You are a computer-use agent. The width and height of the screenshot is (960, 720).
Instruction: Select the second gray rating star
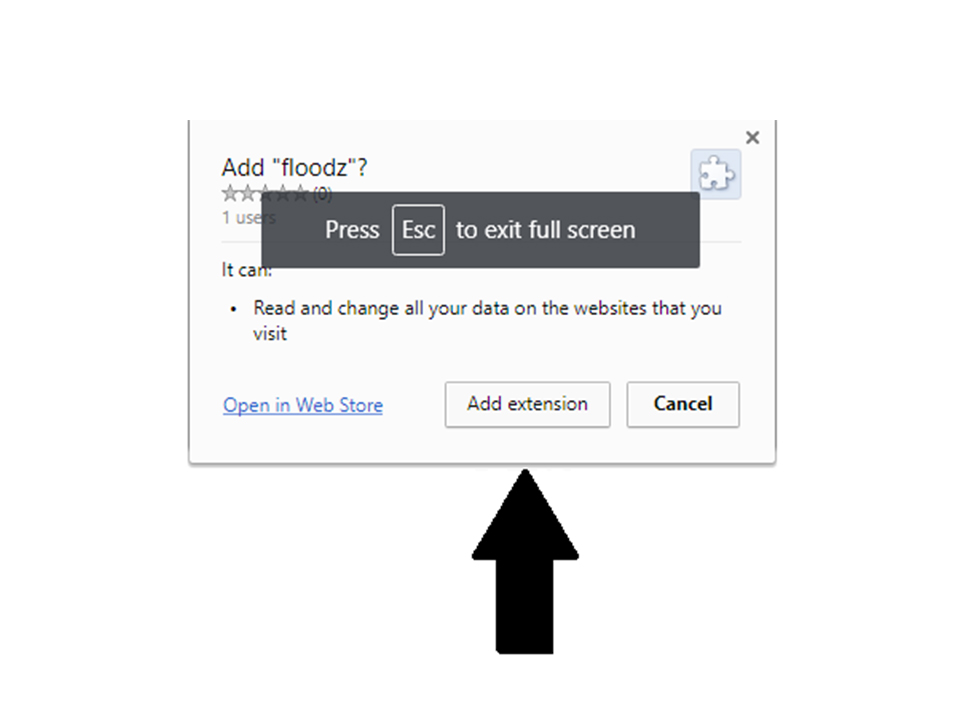click(247, 194)
